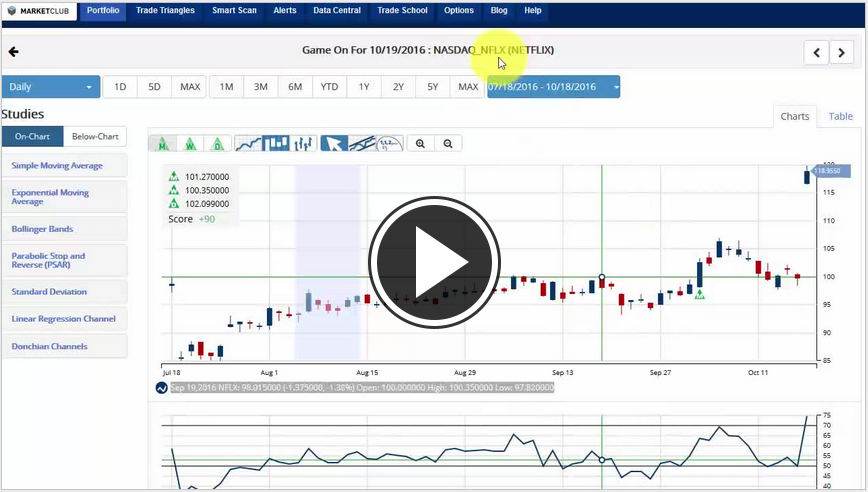Go back with the left arrow

pos(14,52)
